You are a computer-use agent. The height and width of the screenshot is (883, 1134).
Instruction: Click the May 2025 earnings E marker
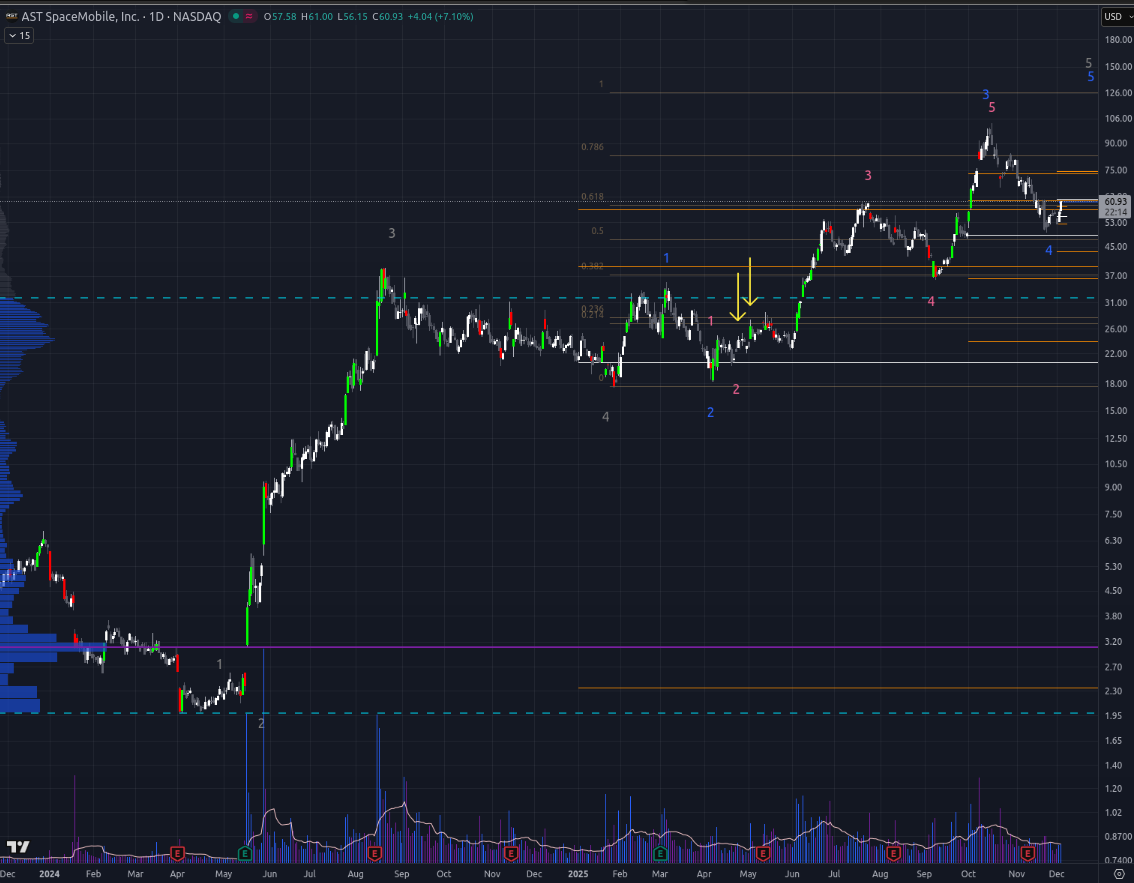point(762,853)
